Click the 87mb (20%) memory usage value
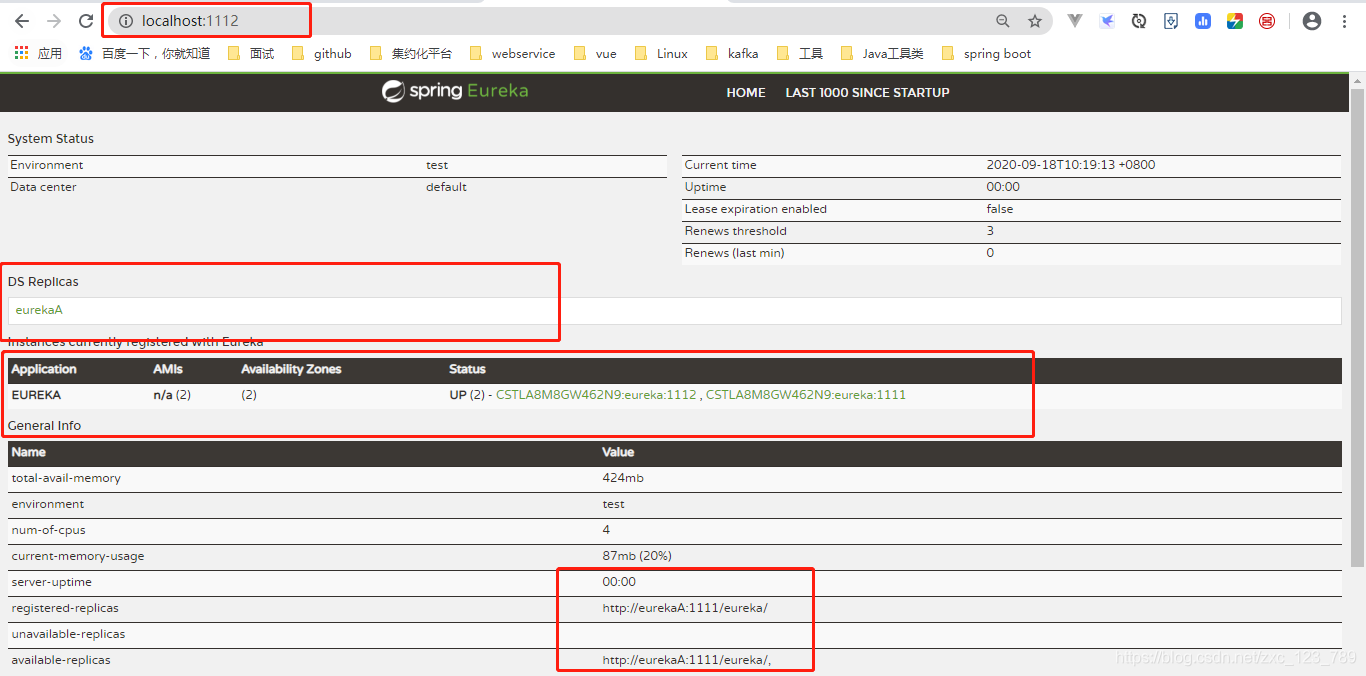Viewport: 1366px width, 676px height. (637, 556)
